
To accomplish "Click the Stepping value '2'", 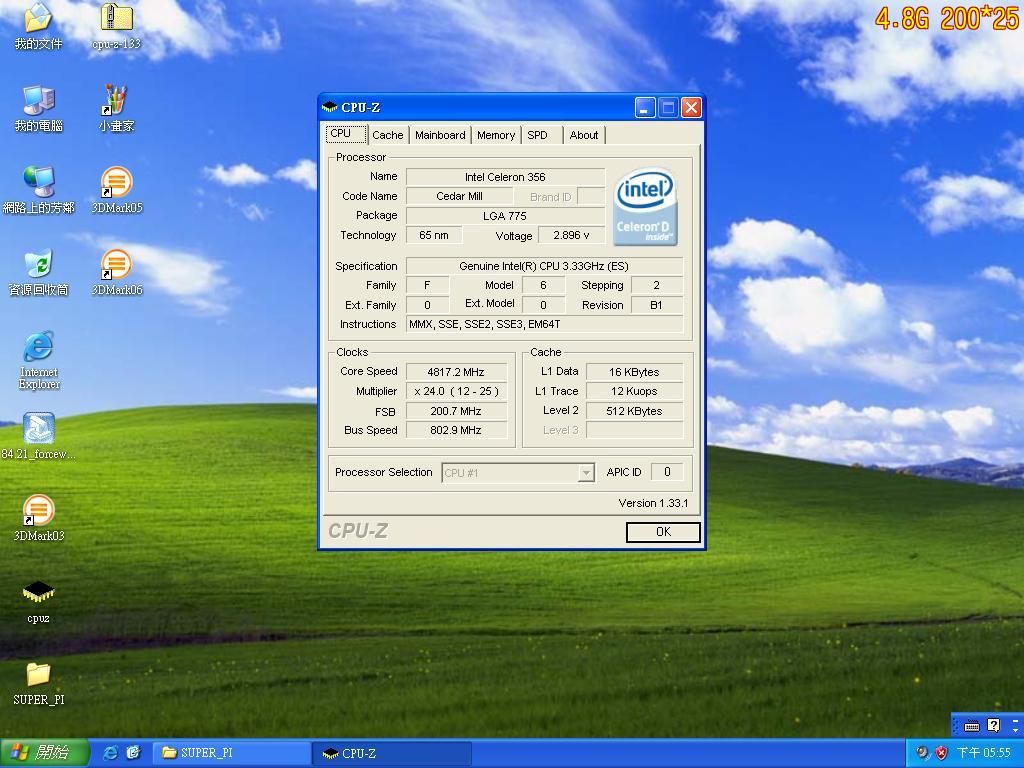I will coord(657,285).
